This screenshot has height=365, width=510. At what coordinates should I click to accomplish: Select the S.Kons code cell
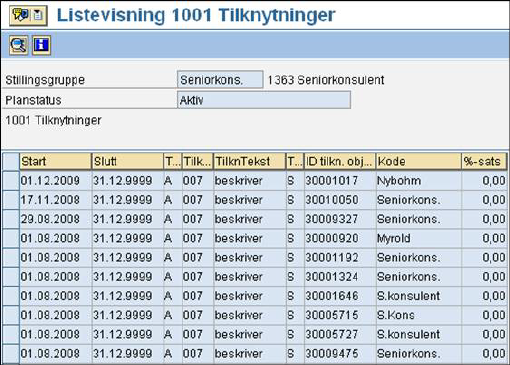click(x=419, y=315)
